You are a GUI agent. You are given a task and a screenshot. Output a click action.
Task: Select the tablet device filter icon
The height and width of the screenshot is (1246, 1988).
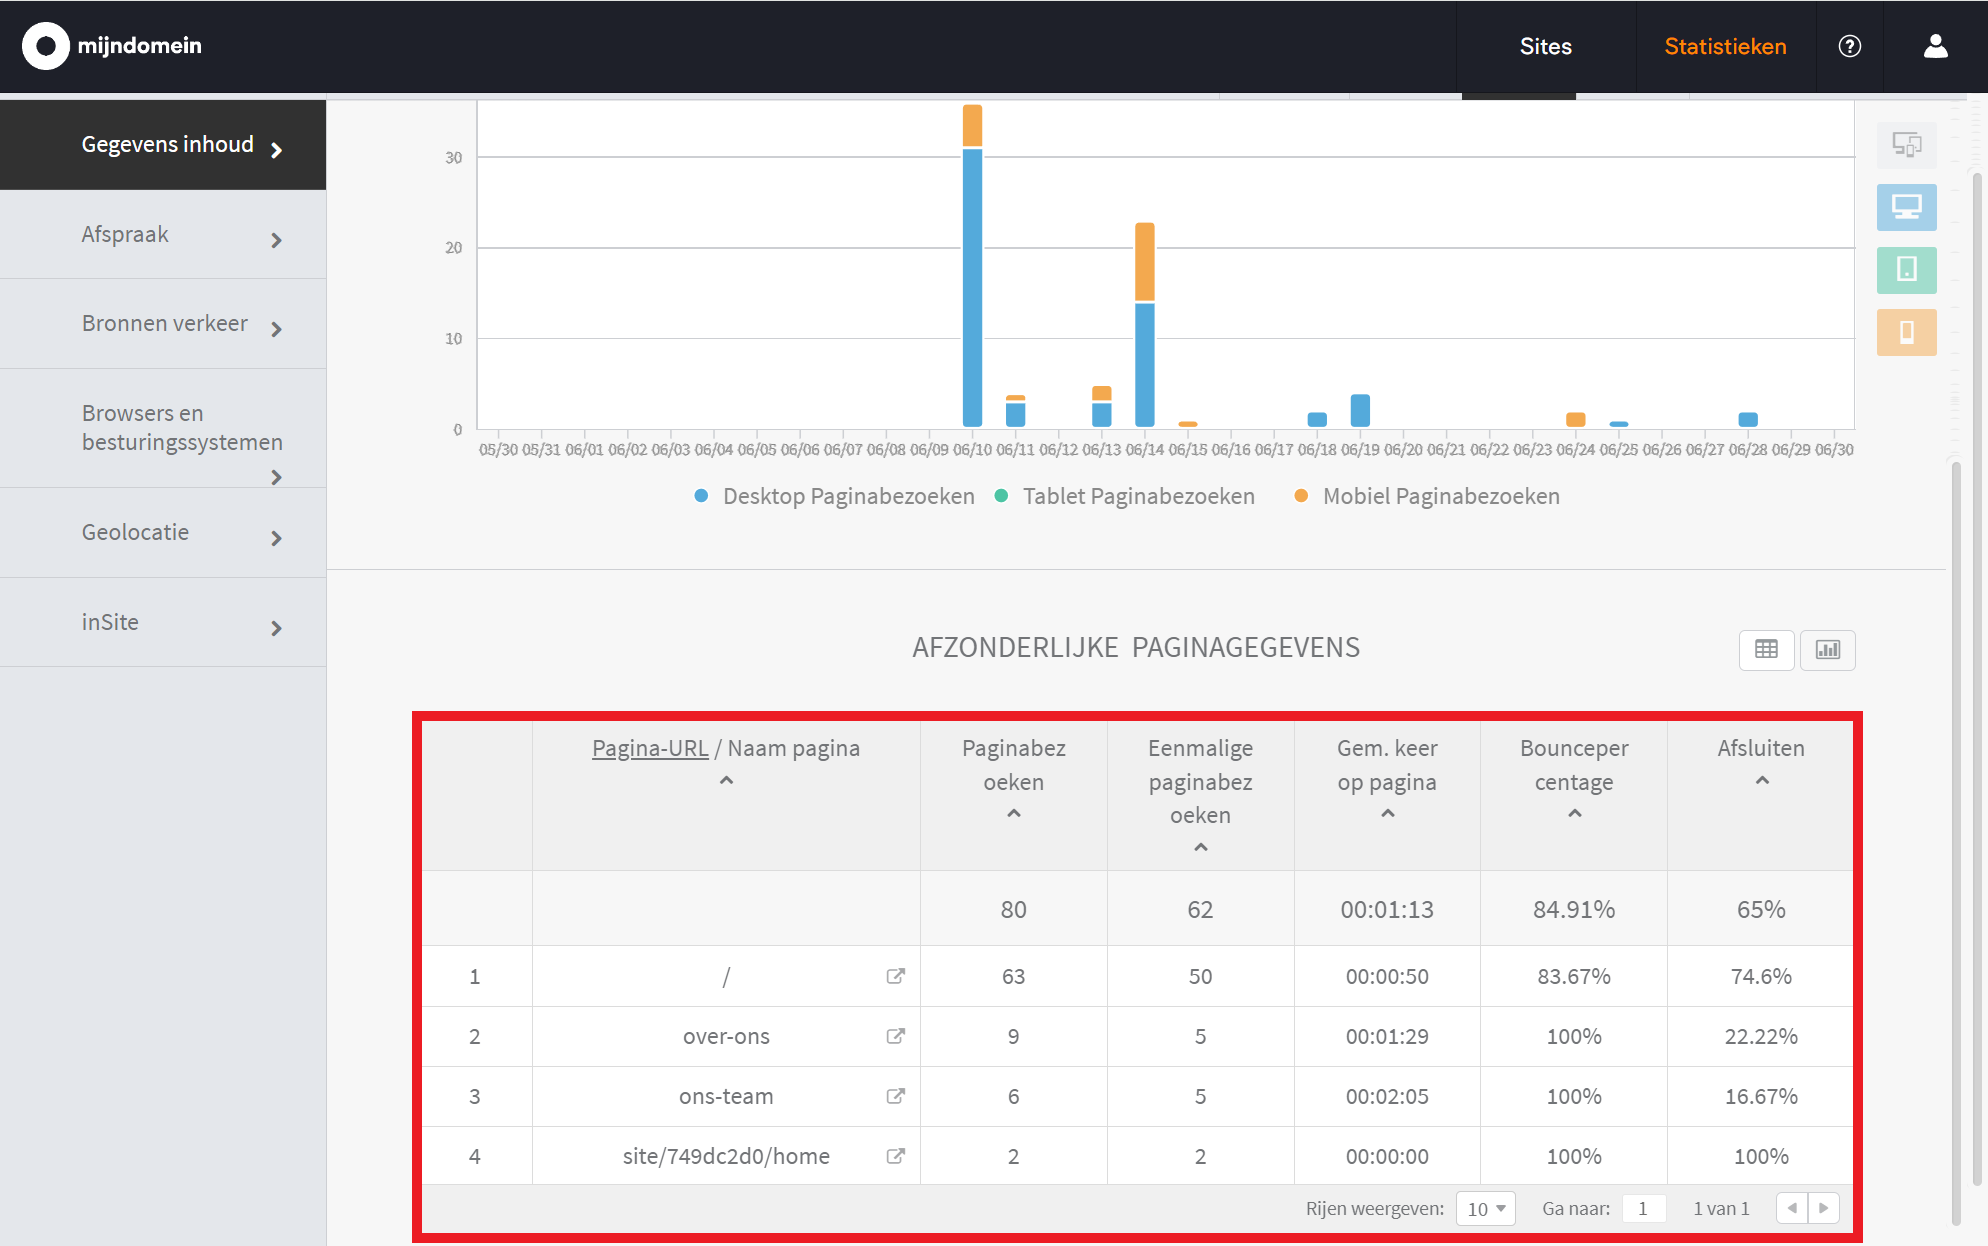point(1906,270)
